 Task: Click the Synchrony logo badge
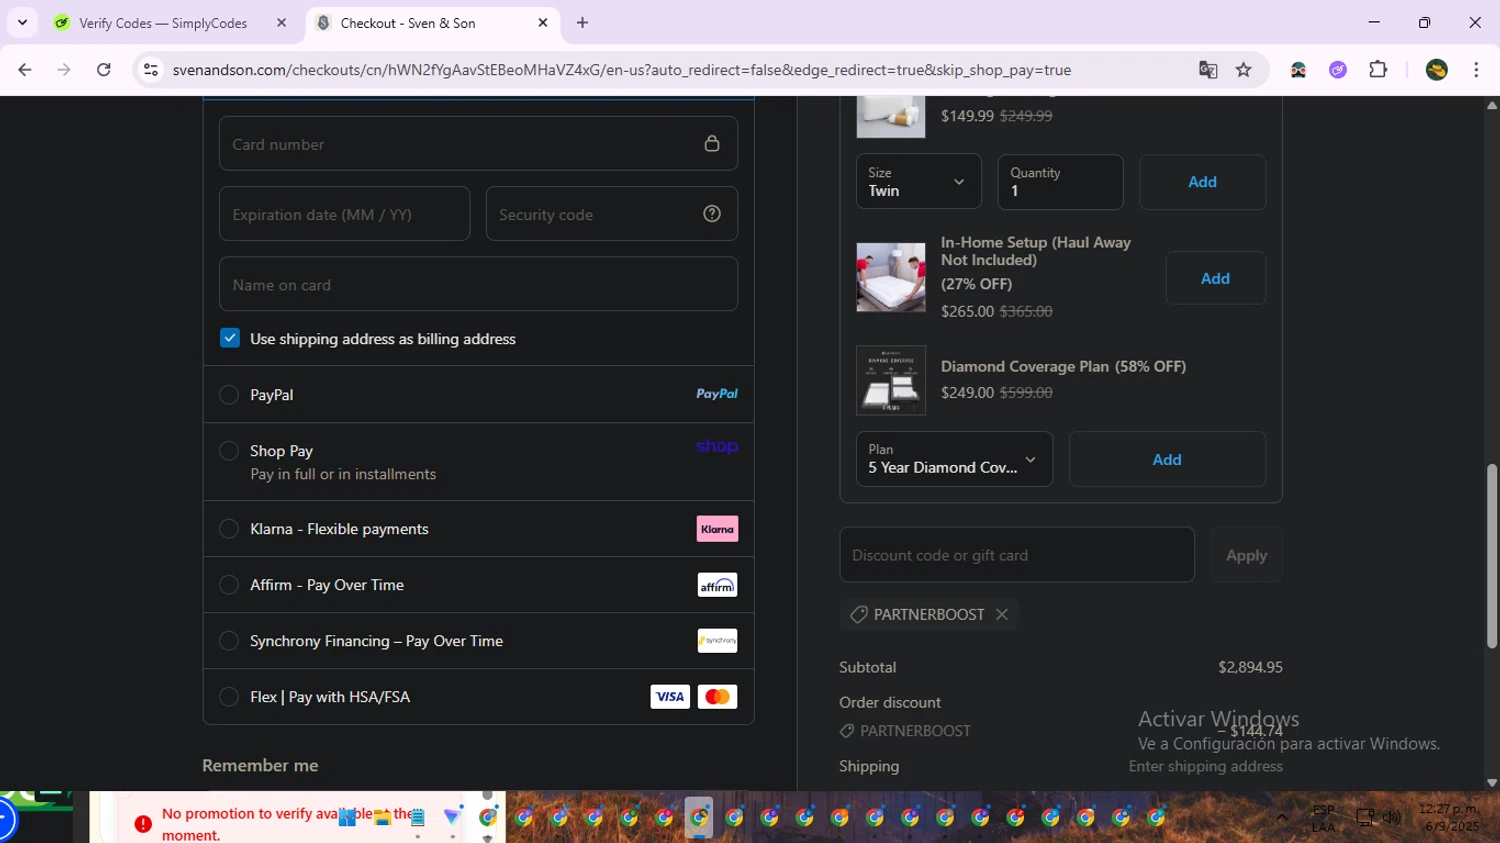point(717,641)
